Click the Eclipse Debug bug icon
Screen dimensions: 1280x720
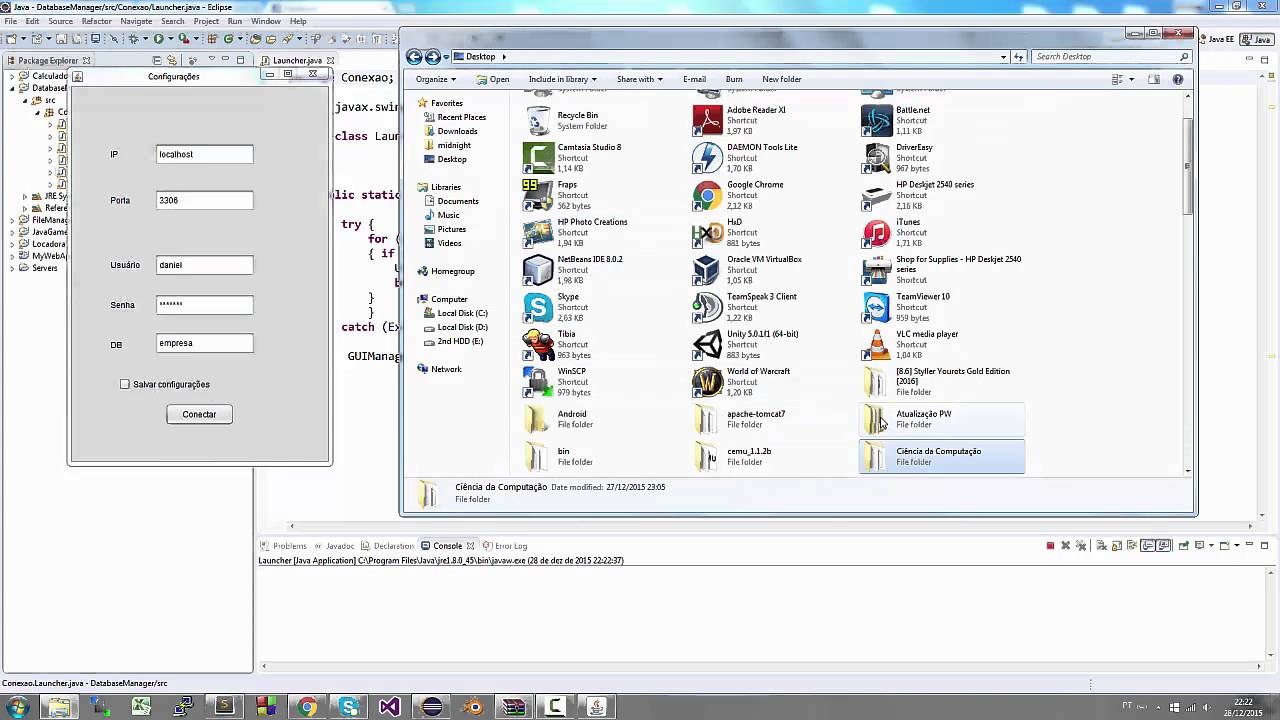[133, 39]
